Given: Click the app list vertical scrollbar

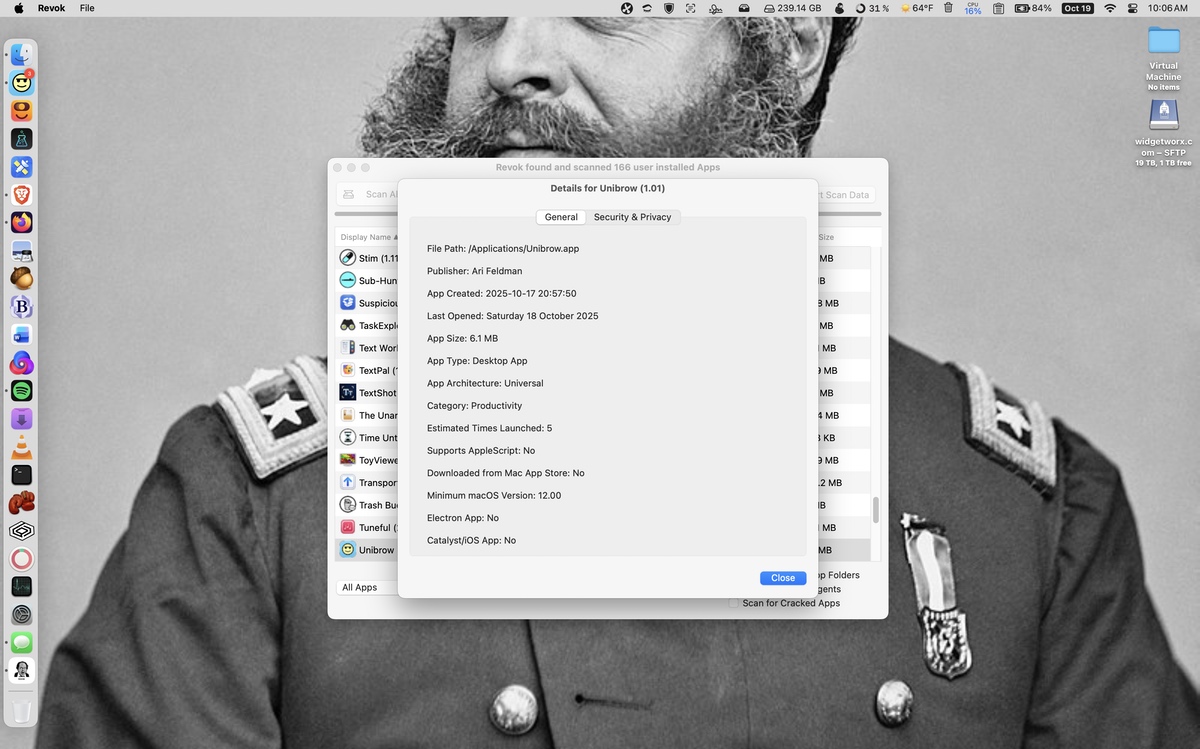Looking at the screenshot, I should (876, 510).
